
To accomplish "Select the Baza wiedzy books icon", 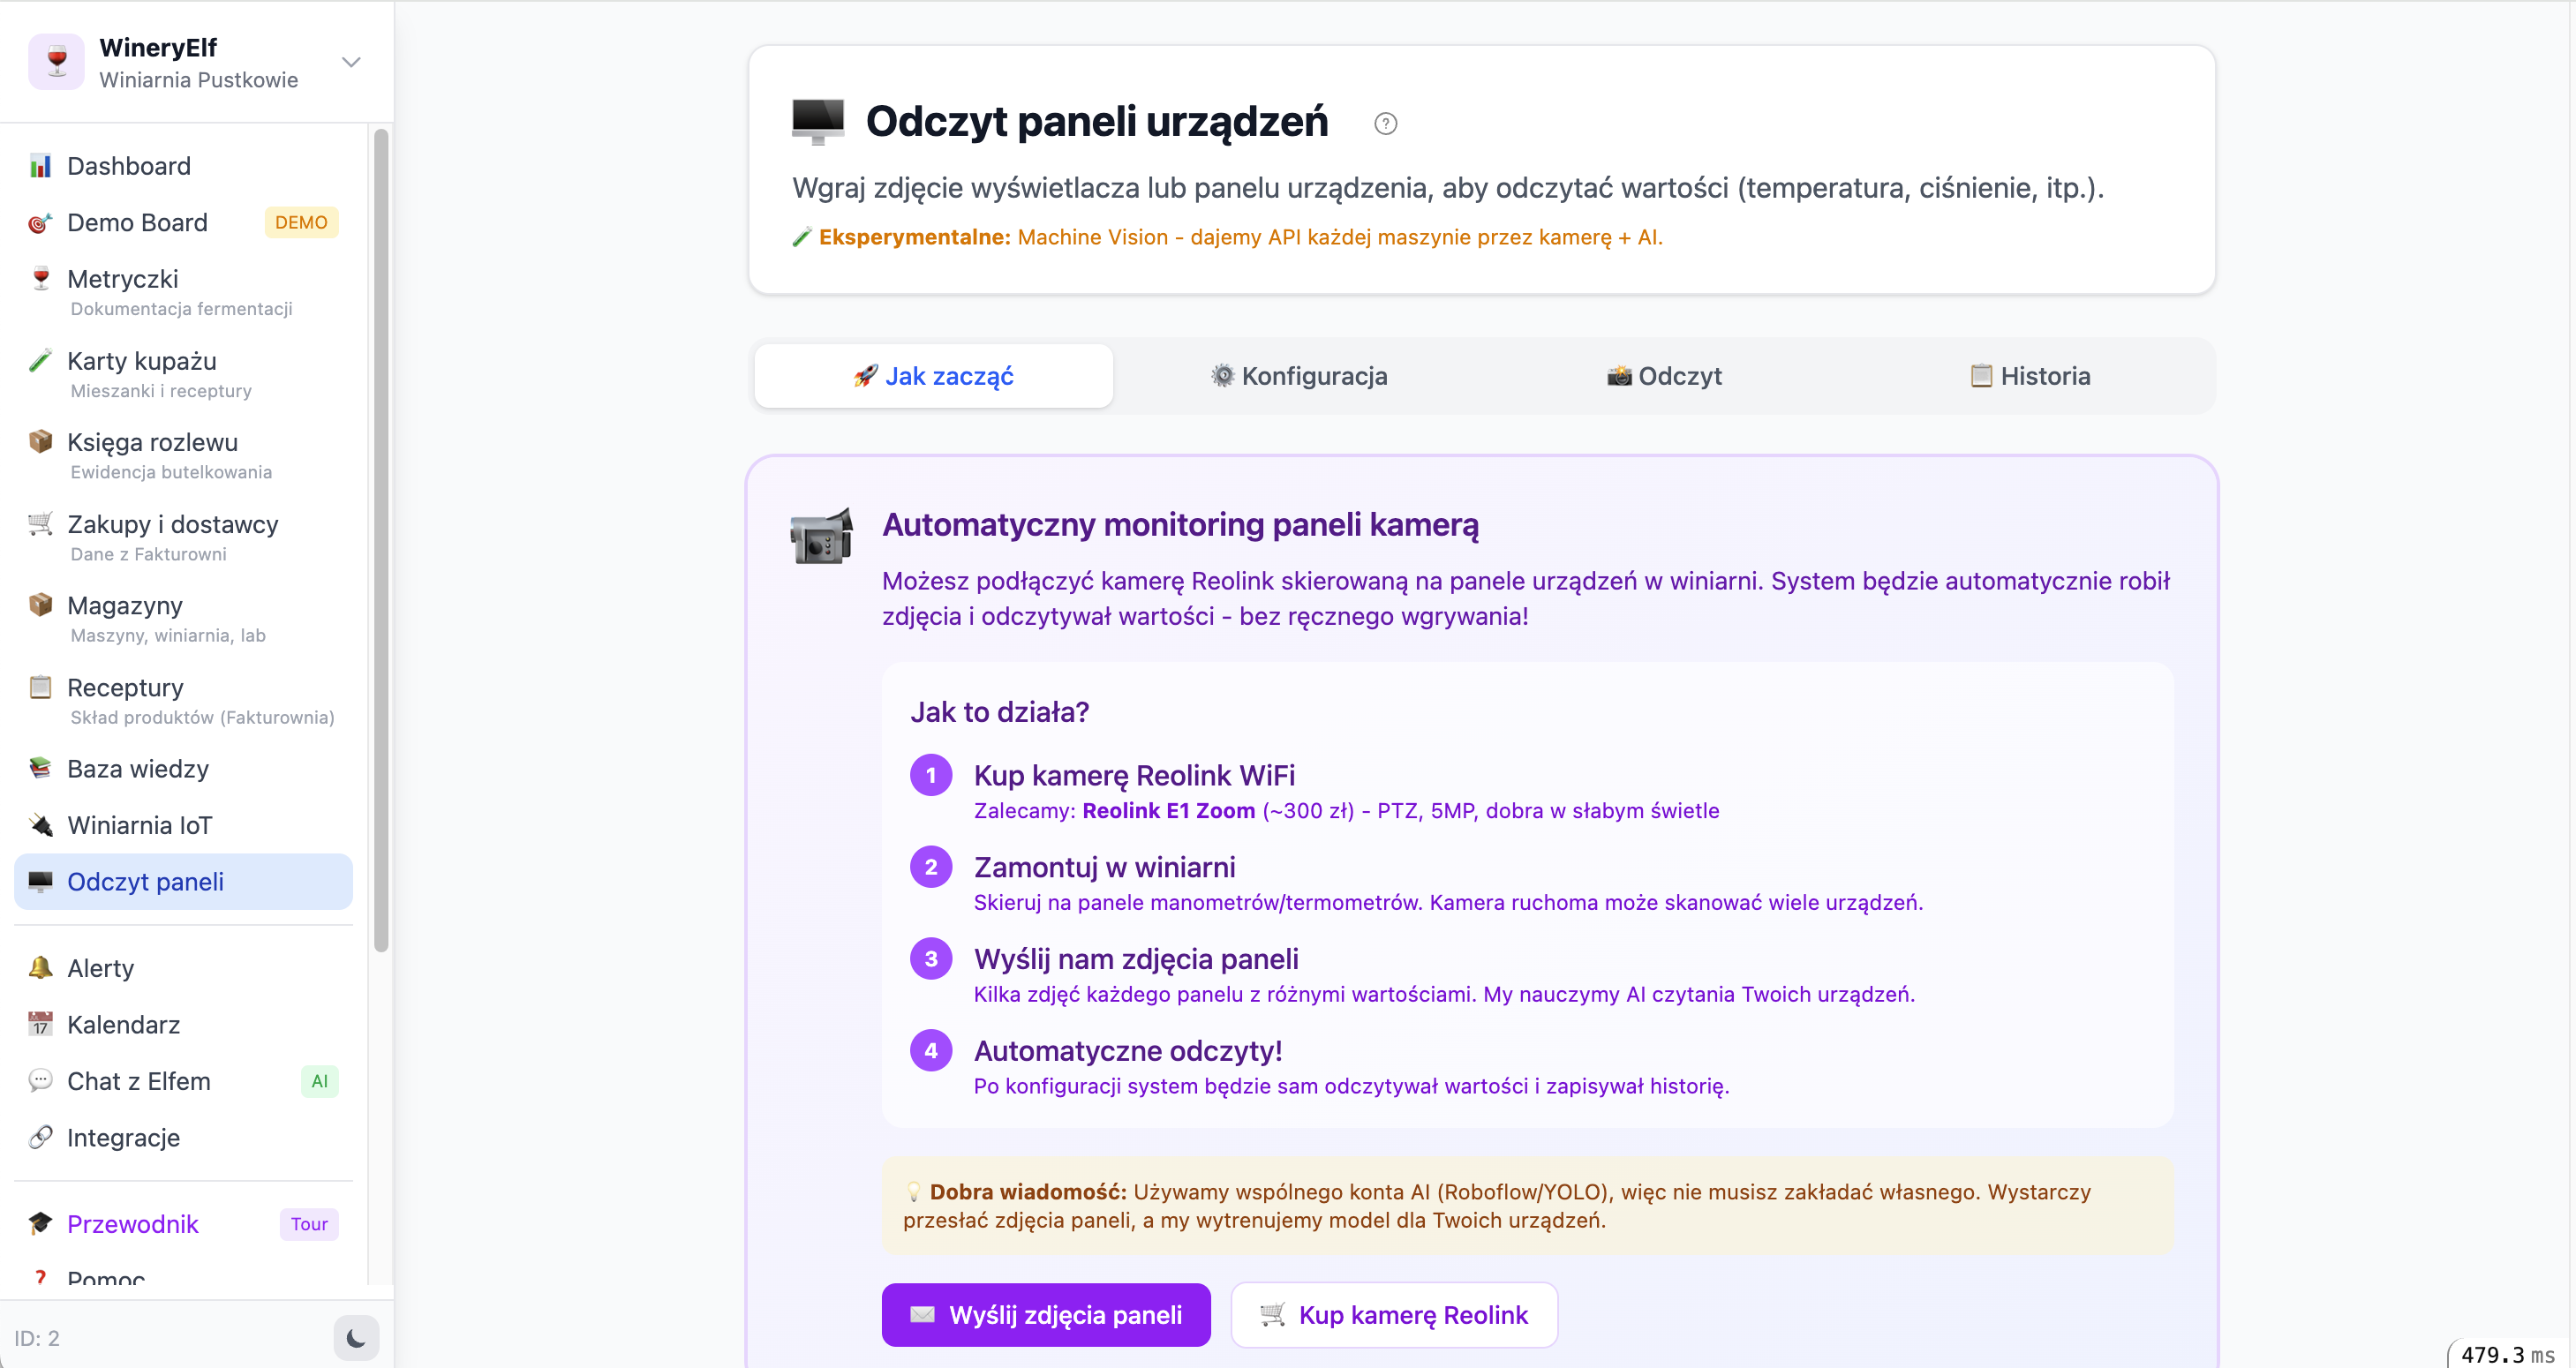I will click(x=40, y=768).
